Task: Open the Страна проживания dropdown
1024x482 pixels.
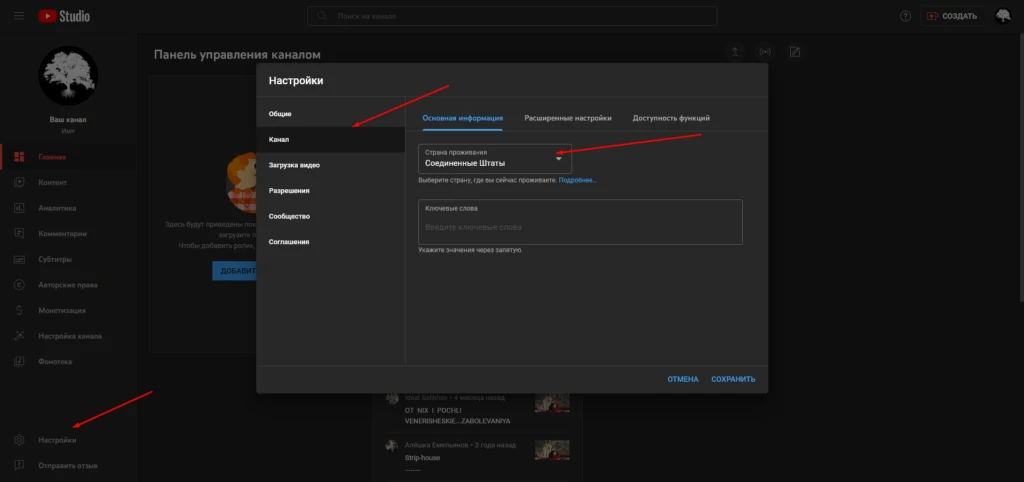Action: click(494, 159)
